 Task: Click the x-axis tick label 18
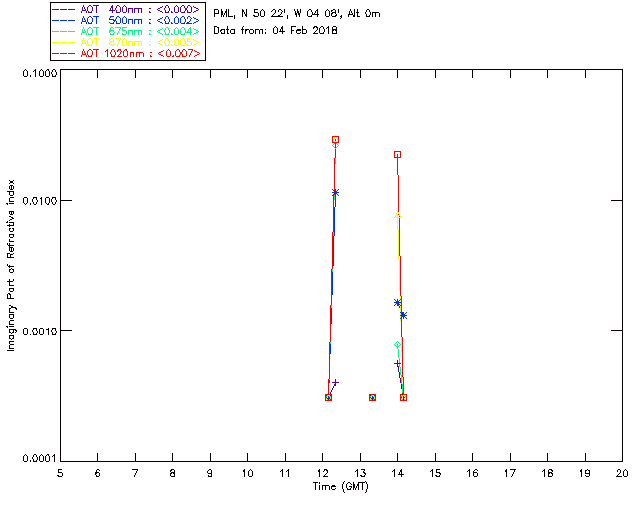(x=547, y=473)
